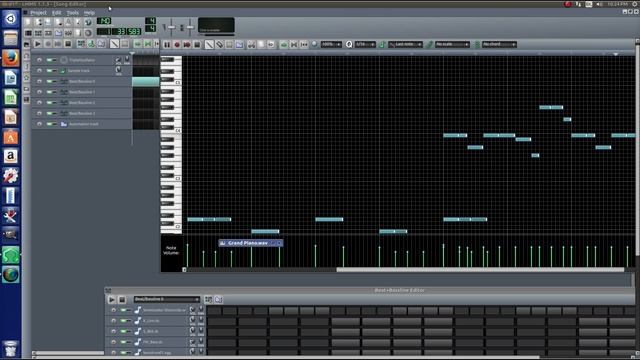
Task: Add an automation track in Song Editor
Action: [101, 44]
